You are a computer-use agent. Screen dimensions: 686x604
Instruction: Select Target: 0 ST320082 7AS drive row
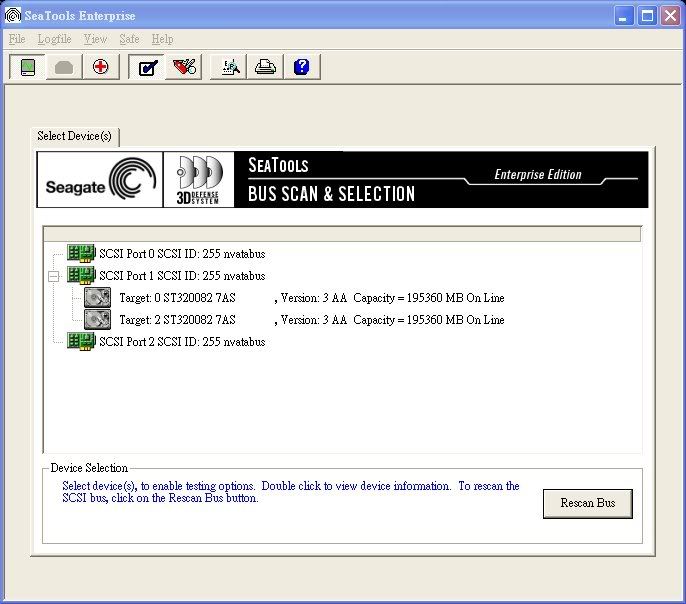pyautogui.click(x=312, y=298)
